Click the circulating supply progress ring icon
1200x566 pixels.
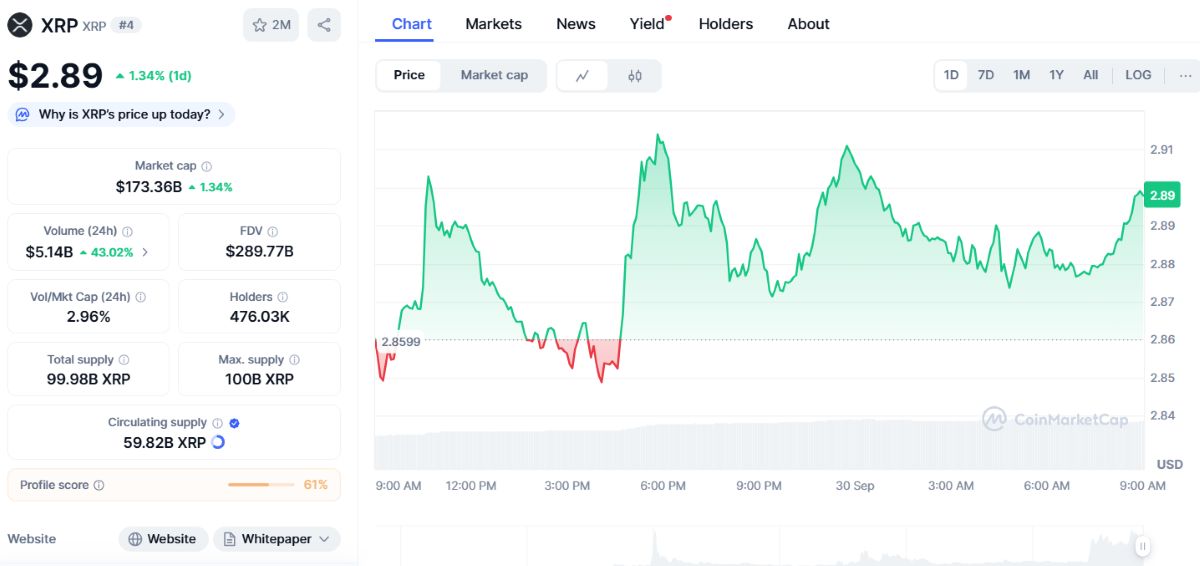(x=218, y=442)
